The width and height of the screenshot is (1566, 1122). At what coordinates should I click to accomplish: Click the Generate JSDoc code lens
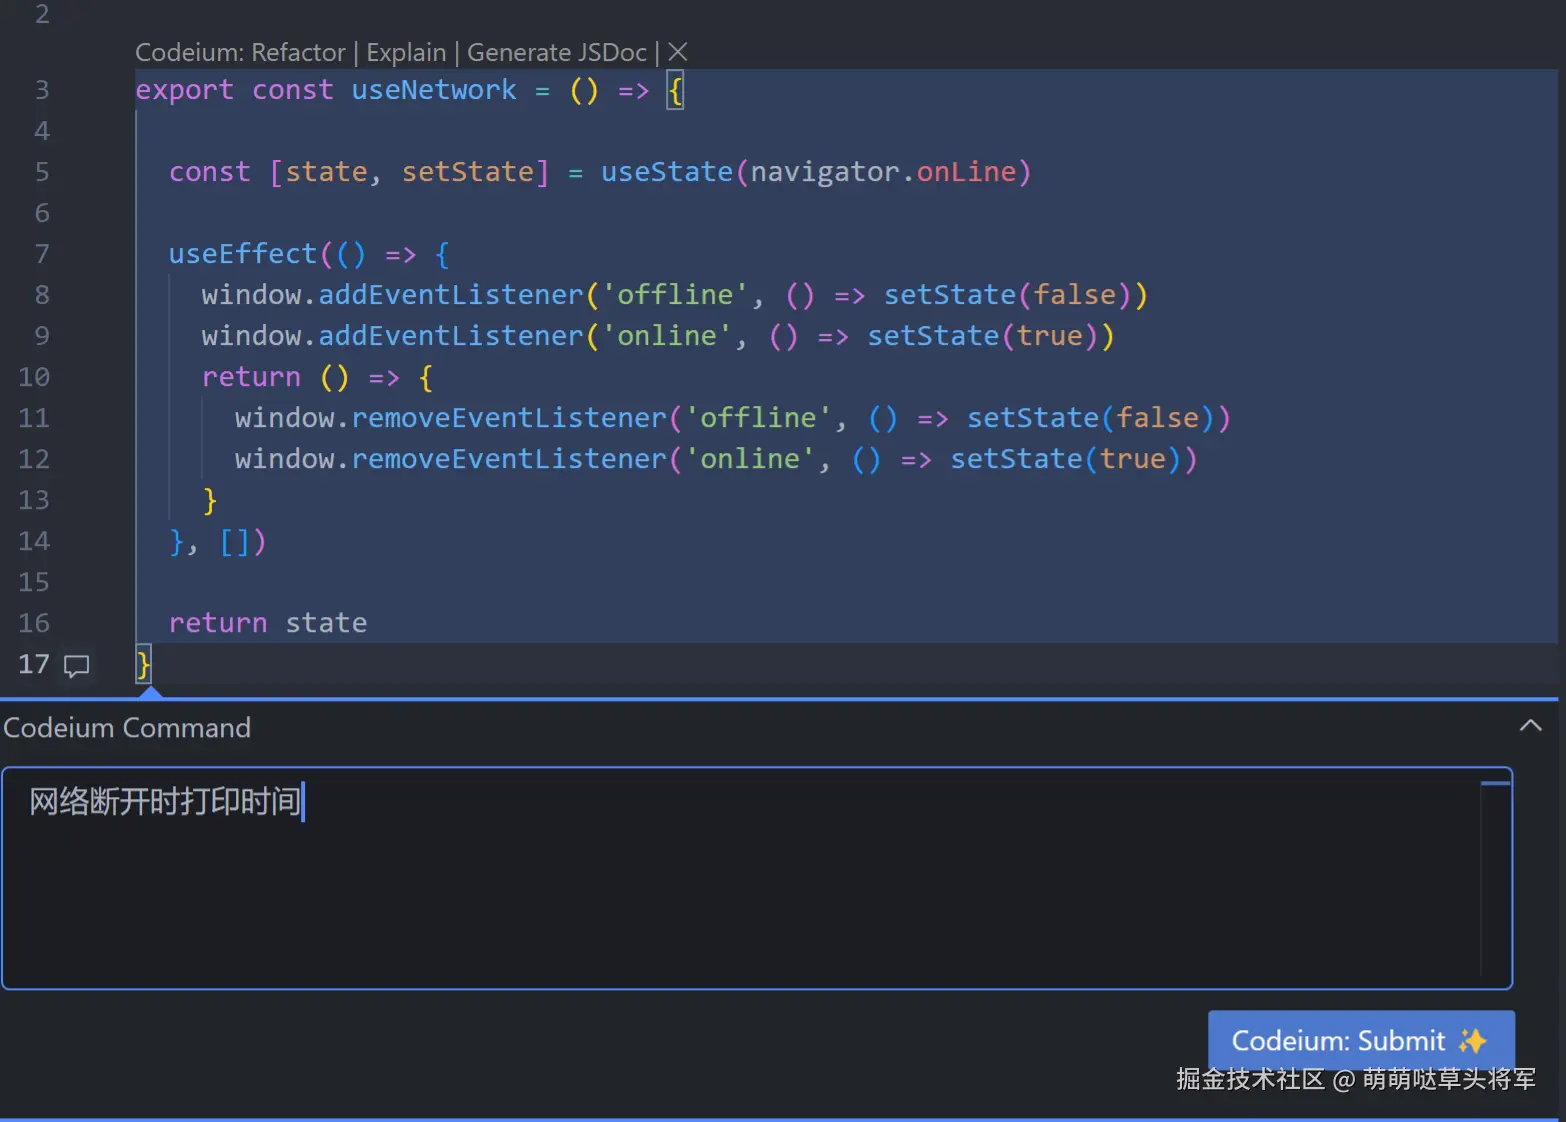pyautogui.click(x=557, y=52)
